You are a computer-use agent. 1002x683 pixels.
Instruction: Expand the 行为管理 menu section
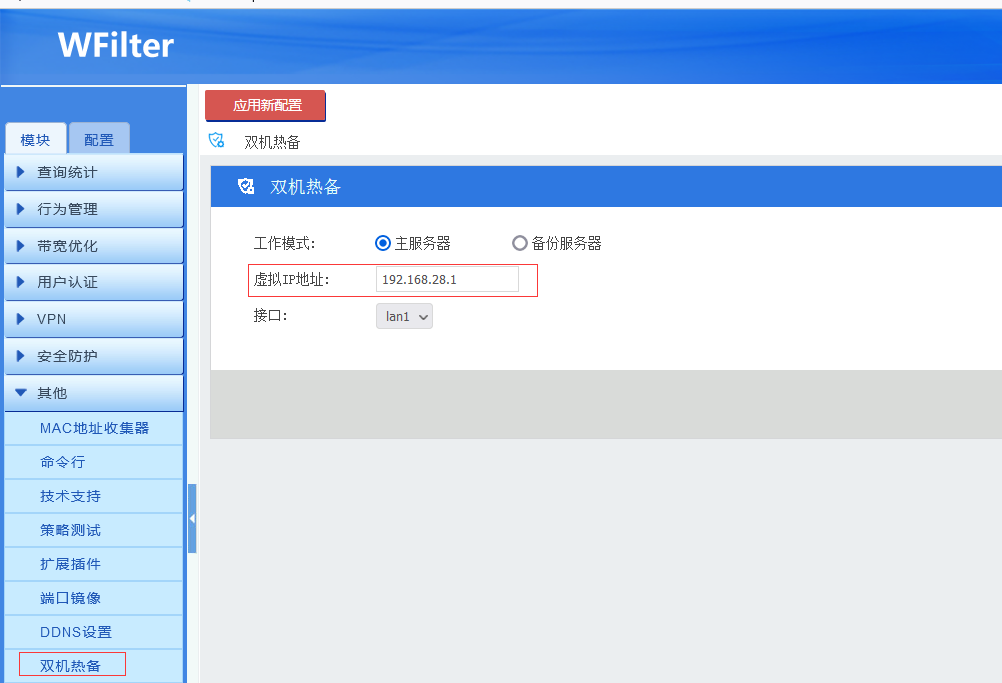tap(93, 209)
